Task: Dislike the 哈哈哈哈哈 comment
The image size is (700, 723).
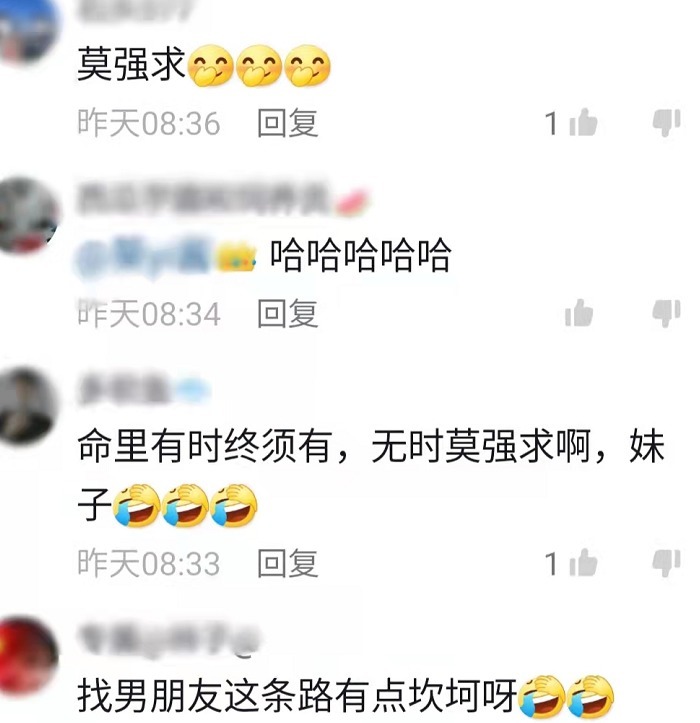Action: [x=666, y=314]
